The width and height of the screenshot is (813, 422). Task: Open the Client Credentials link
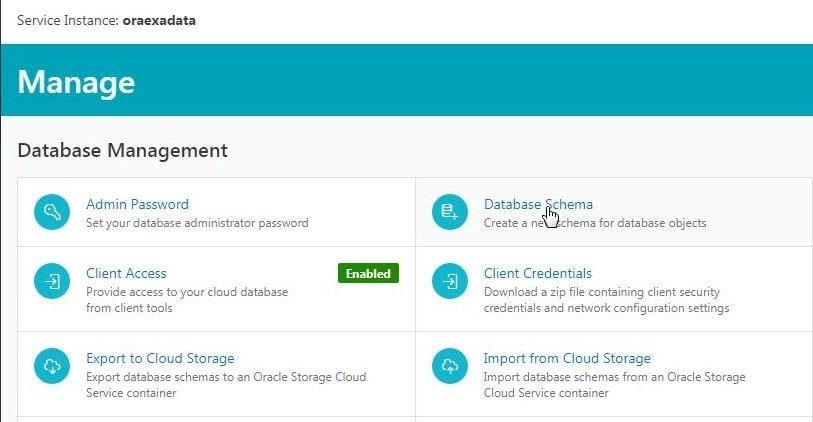(x=538, y=273)
